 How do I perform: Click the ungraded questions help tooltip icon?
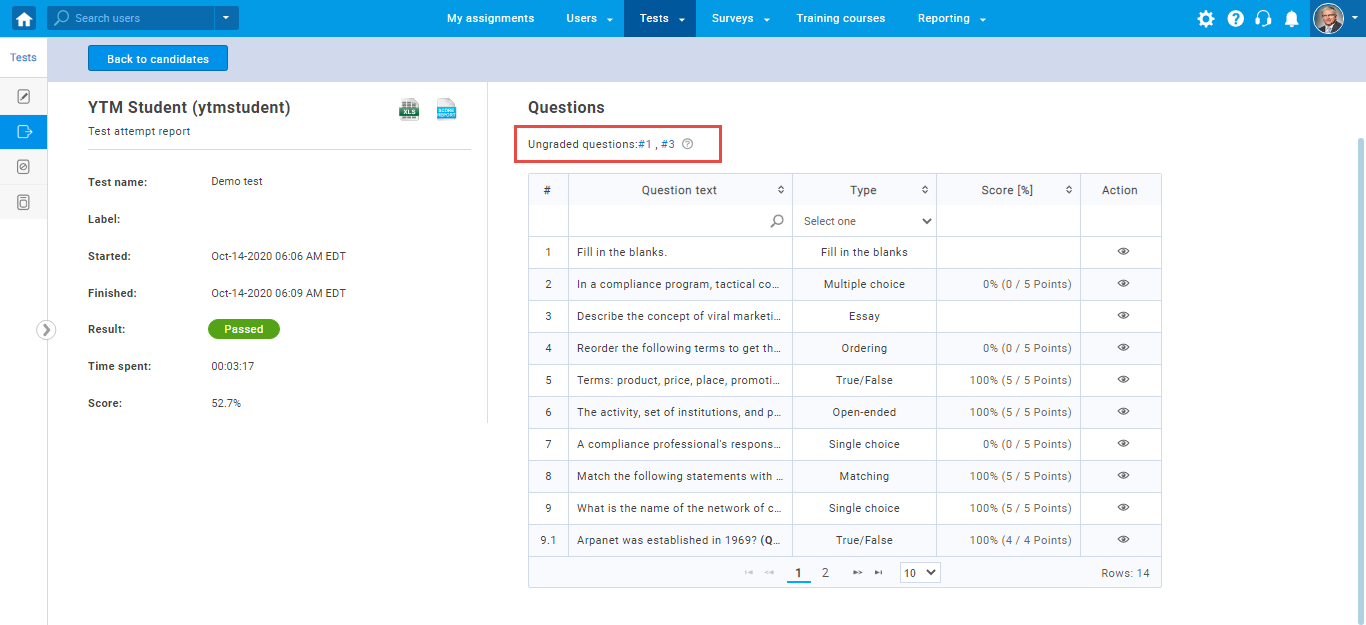[687, 144]
